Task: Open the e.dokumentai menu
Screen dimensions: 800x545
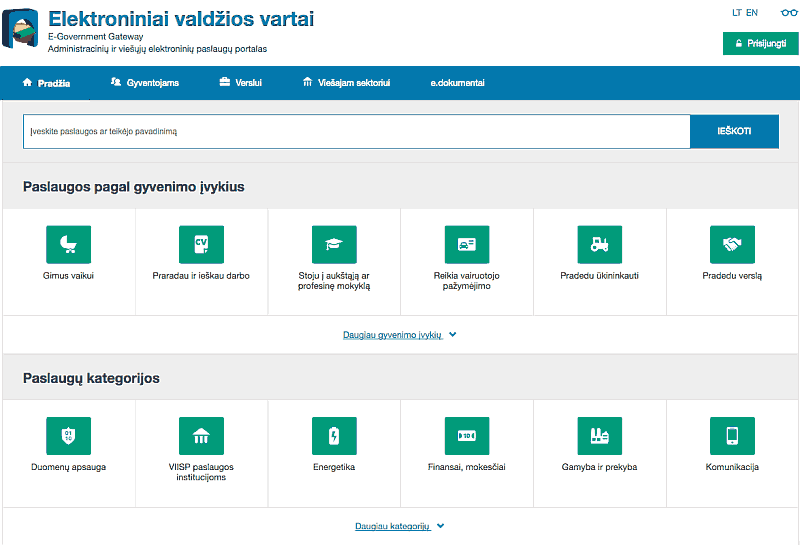Action: (x=457, y=83)
